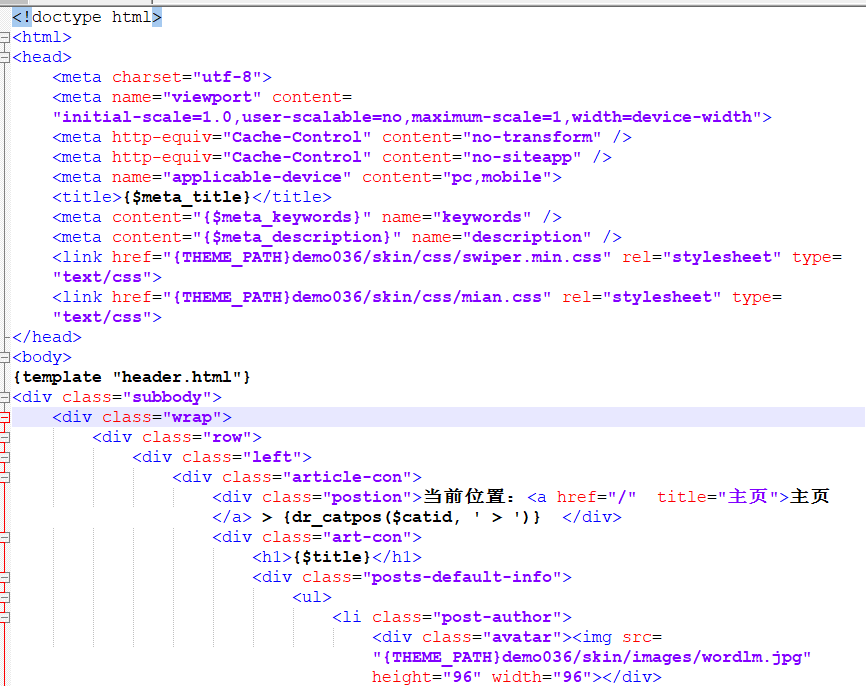Click the {$title} heading variable
The width and height of the screenshot is (866, 686).
pos(332,557)
